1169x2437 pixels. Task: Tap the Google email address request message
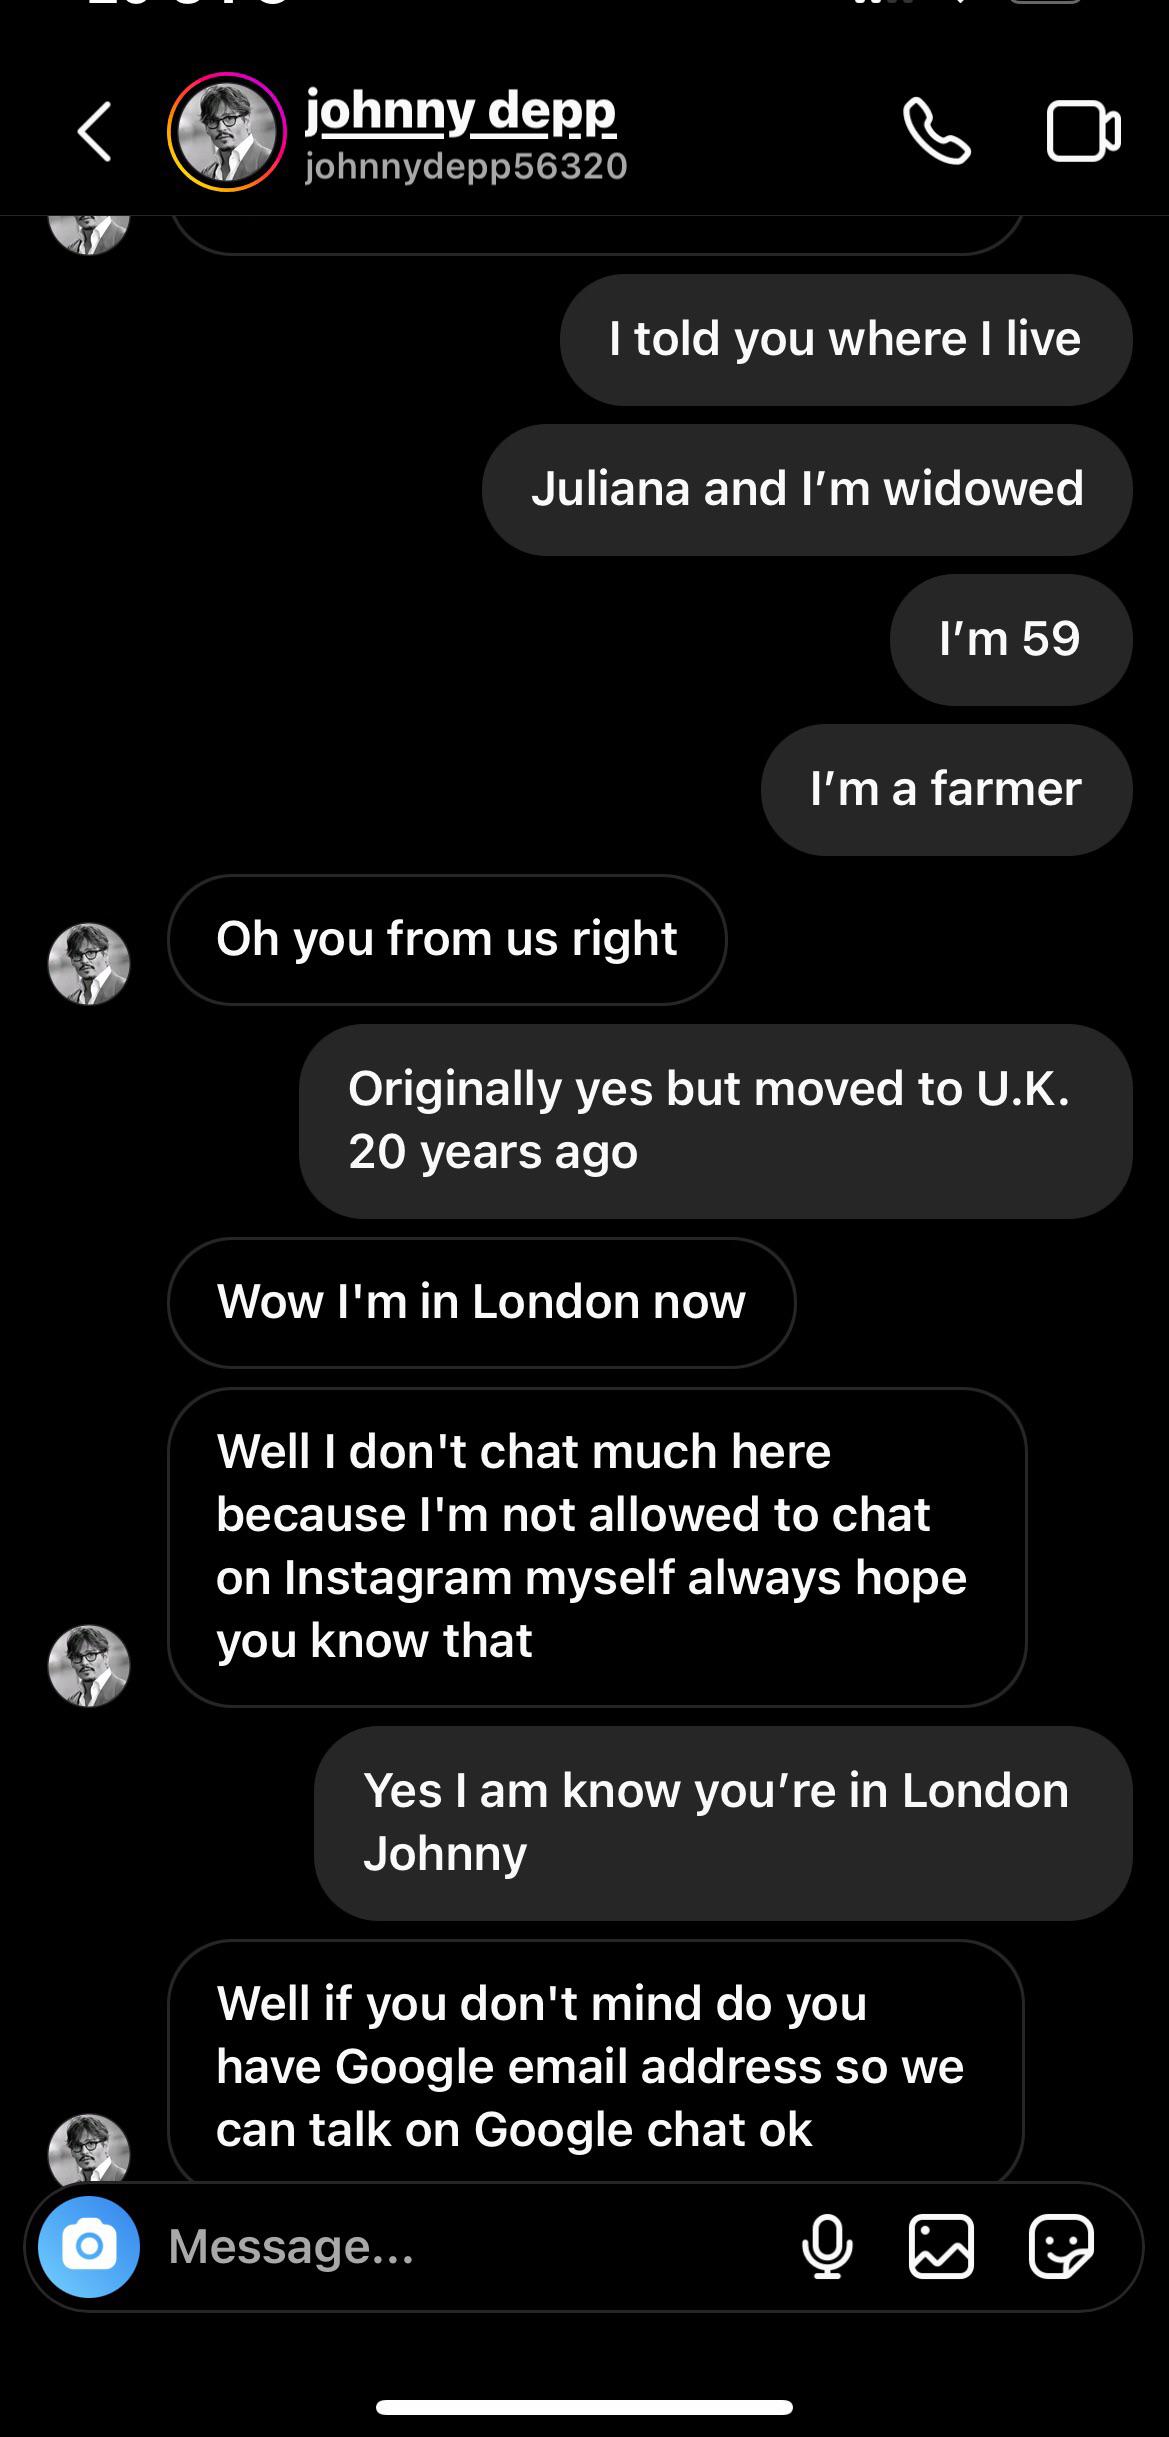tap(595, 2065)
